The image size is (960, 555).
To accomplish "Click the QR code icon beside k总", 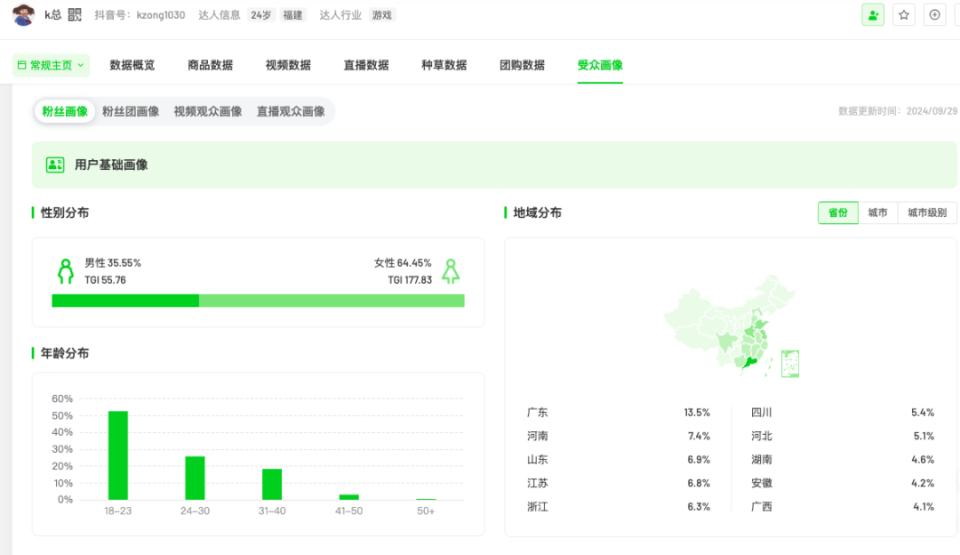I will coord(75,15).
